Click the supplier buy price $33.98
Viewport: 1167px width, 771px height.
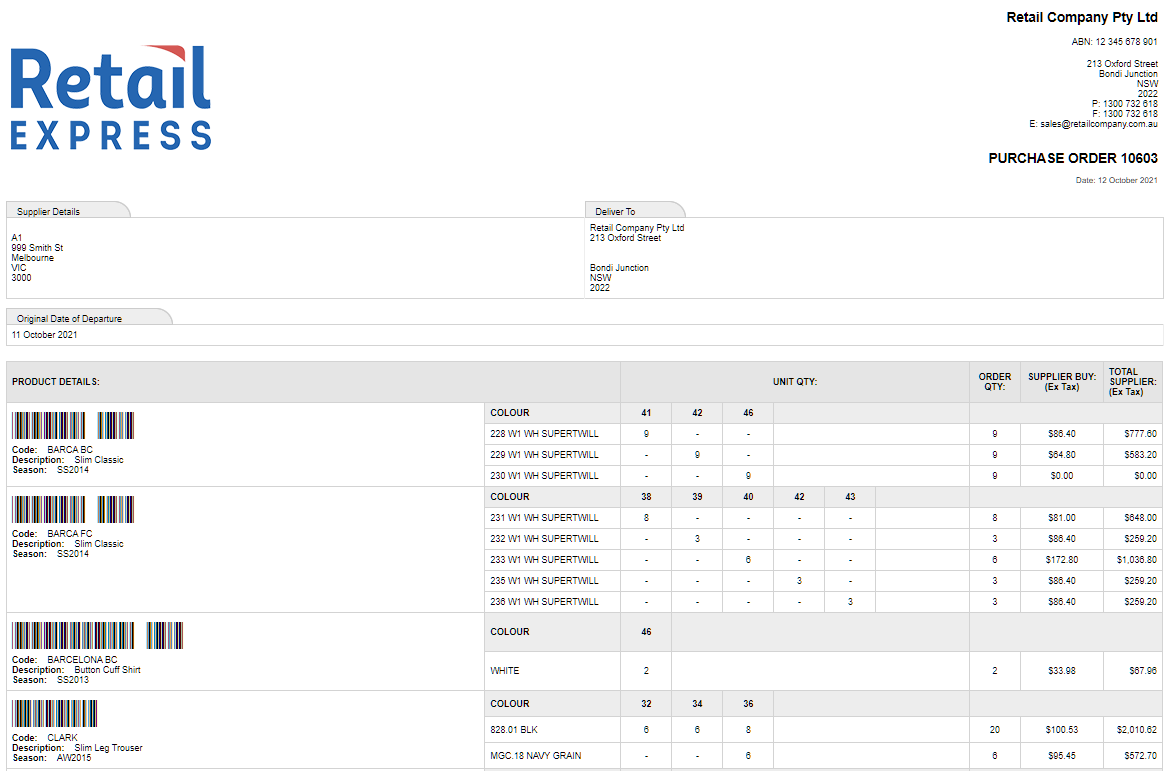(1061, 671)
